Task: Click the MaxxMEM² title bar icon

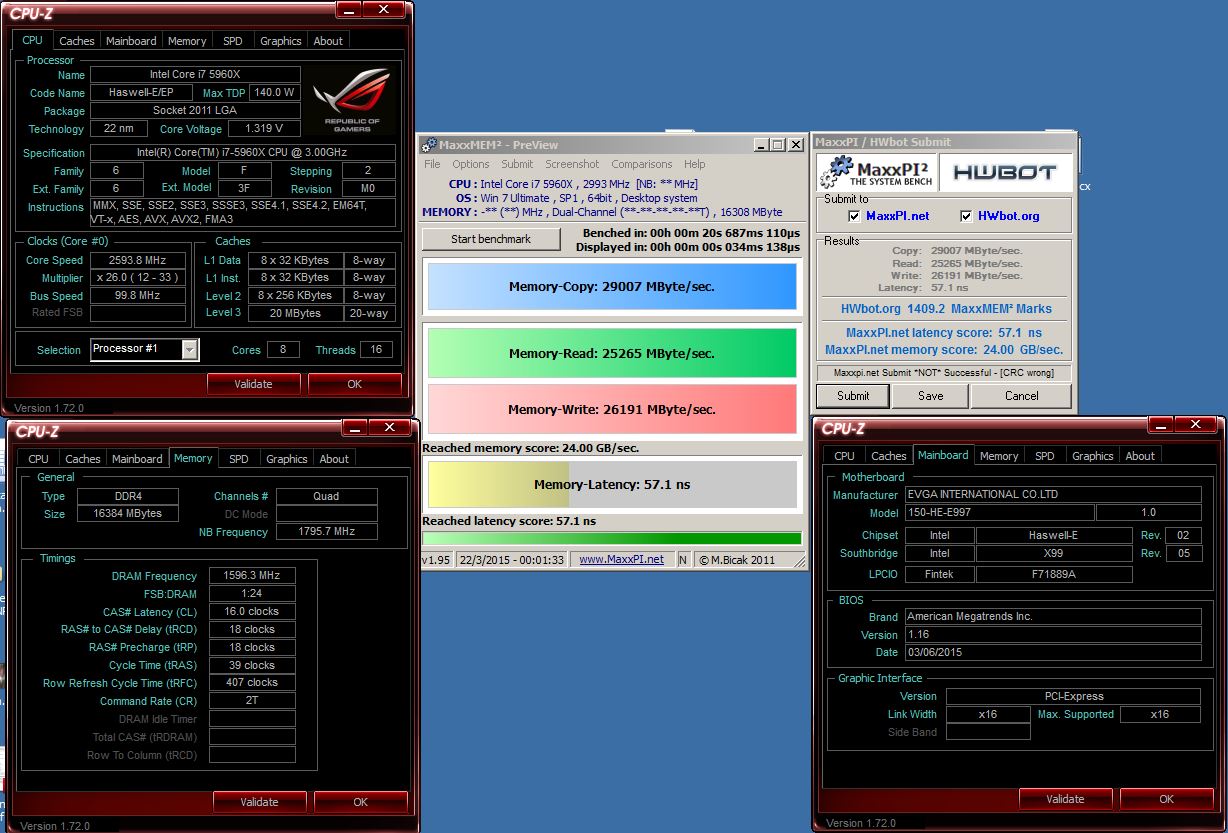Action: point(428,145)
